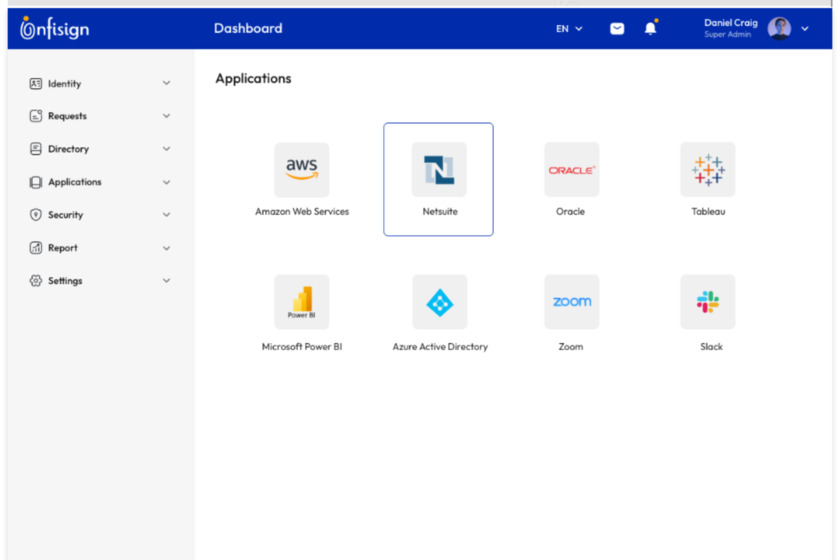Open the Report sidebar item

click(62, 248)
